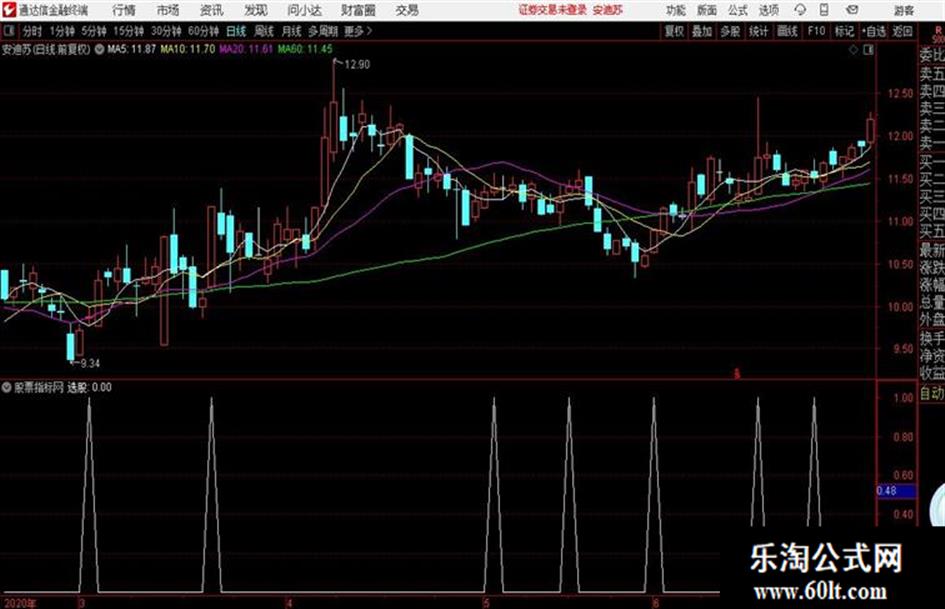Viewport: 945px width, 609px height.
Task: Open the mail envelope icon
Action: pyautogui.click(x=852, y=10)
